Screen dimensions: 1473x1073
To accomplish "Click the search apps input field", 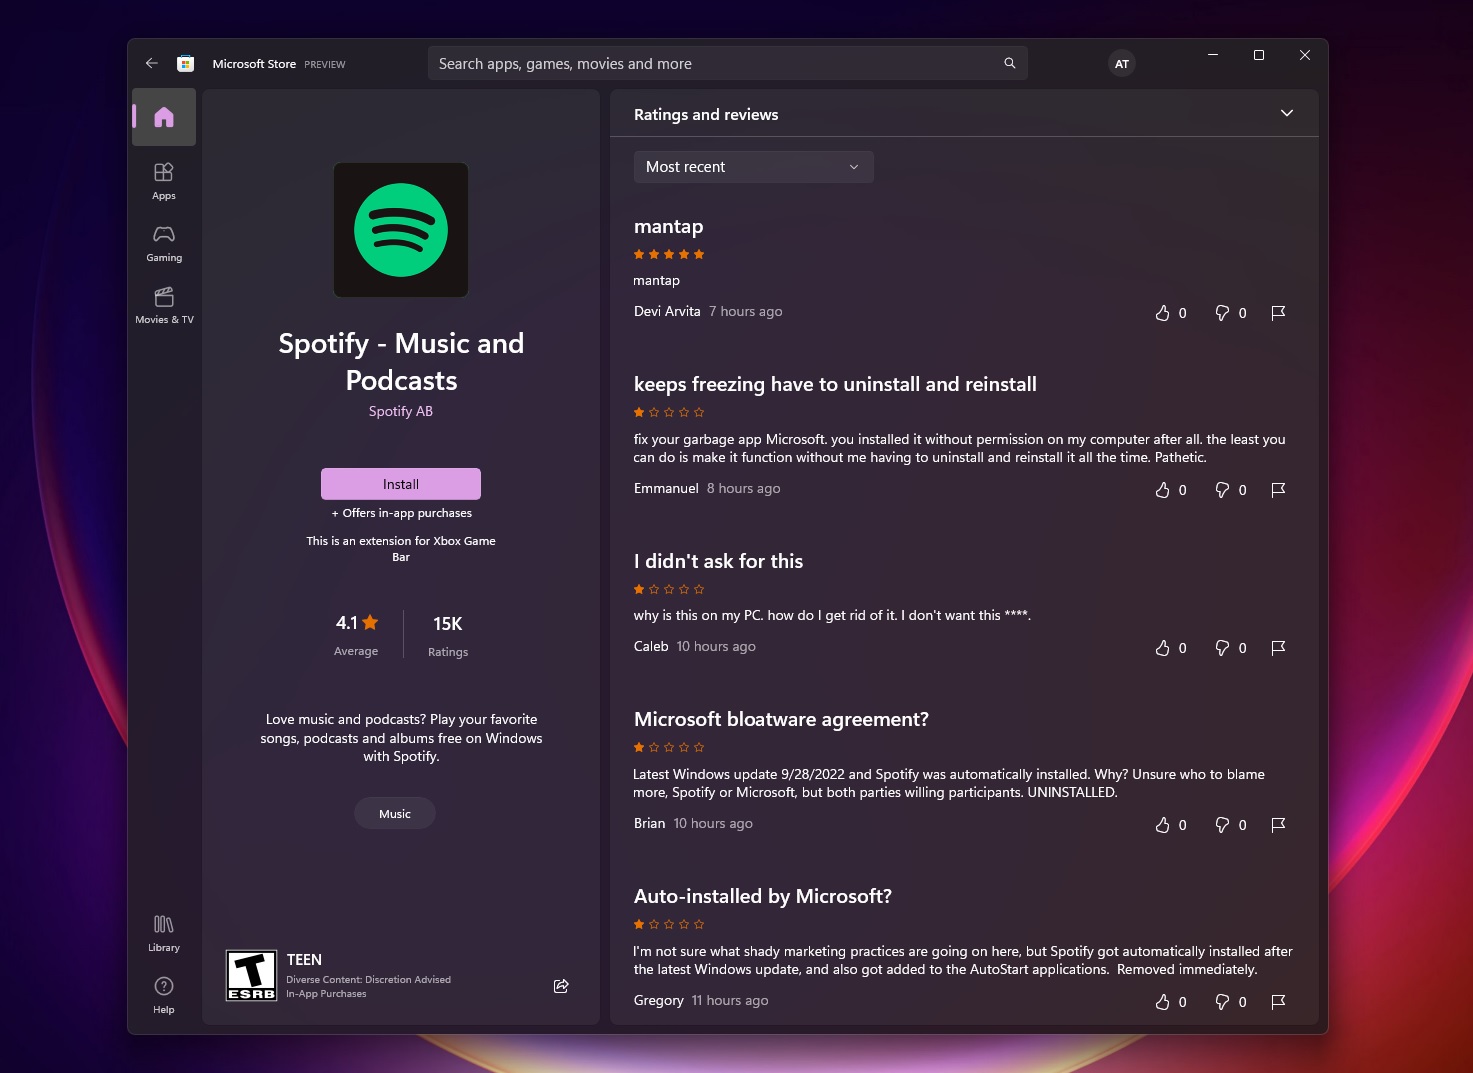I will pos(700,62).
